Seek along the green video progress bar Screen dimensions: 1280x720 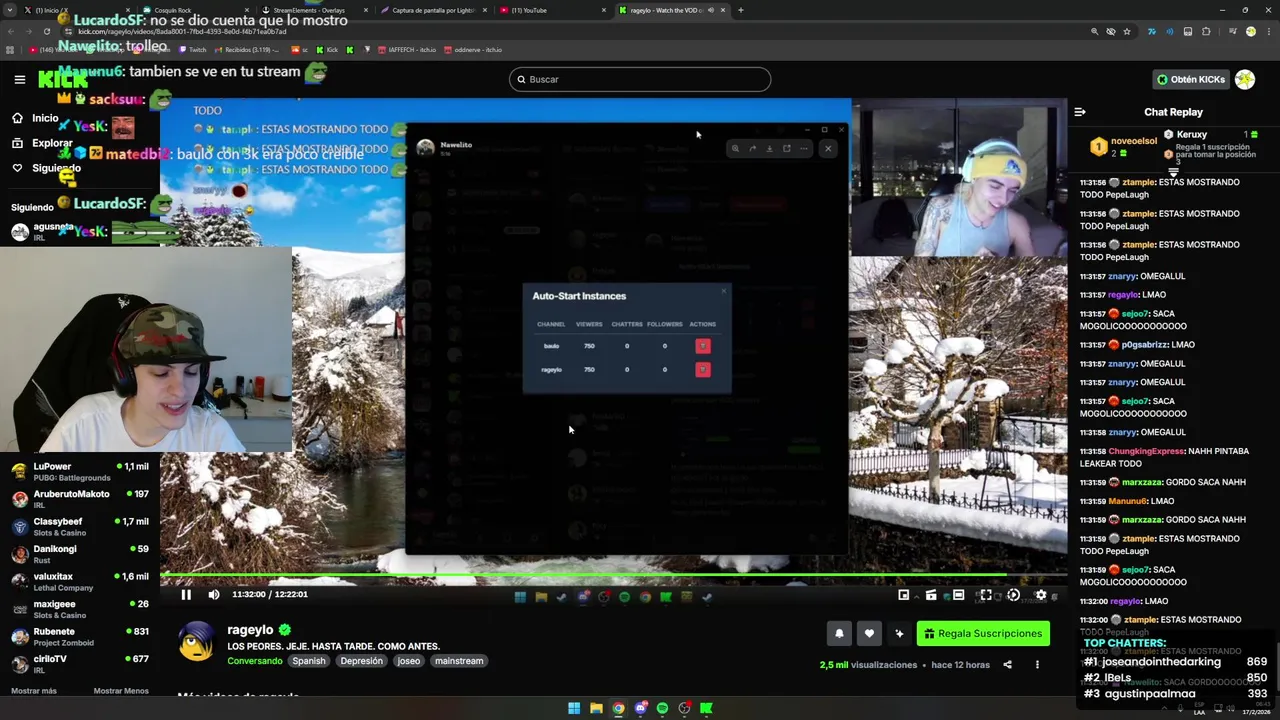[613, 575]
